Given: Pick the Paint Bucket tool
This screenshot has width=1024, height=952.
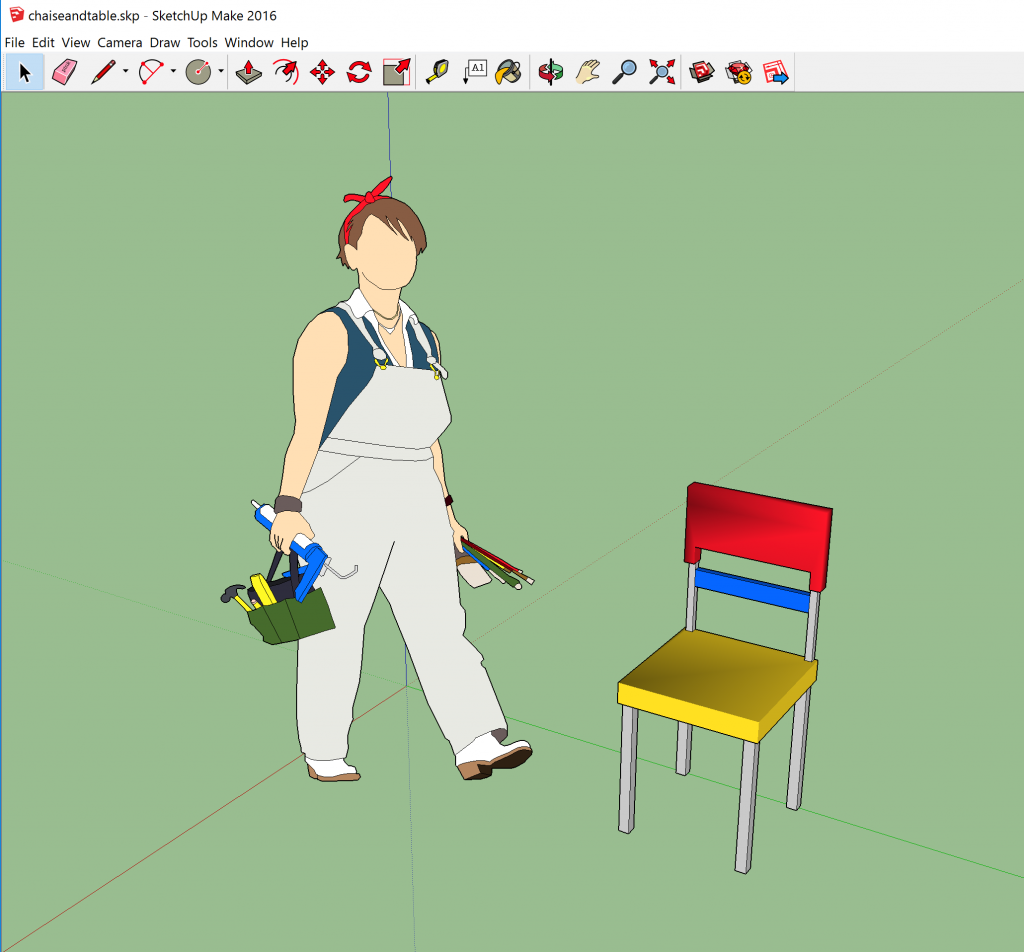Looking at the screenshot, I should point(510,72).
